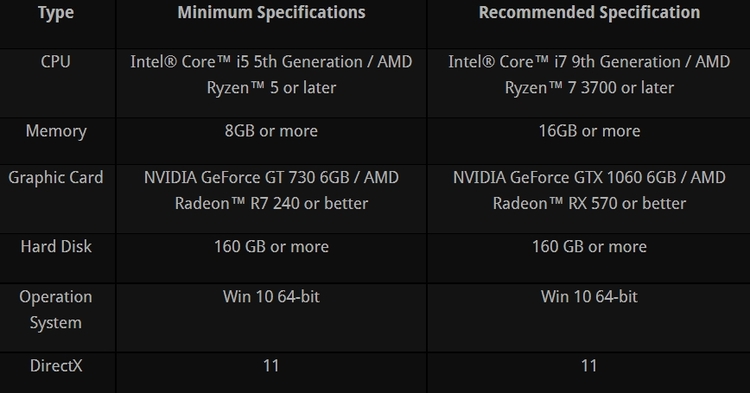Image resolution: width=750 pixels, height=393 pixels.
Task: Select the Recommended Specification header
Action: [x=589, y=12]
